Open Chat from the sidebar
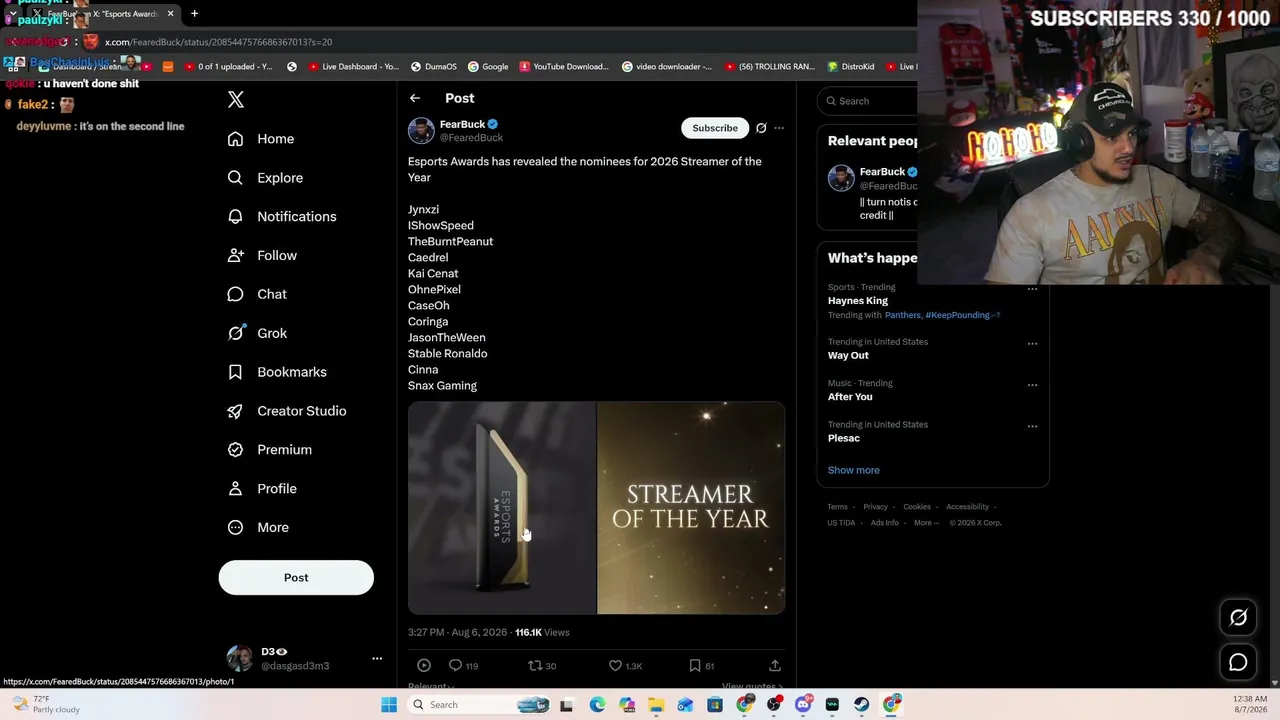Image resolution: width=1280 pixels, height=720 pixels. (x=257, y=294)
